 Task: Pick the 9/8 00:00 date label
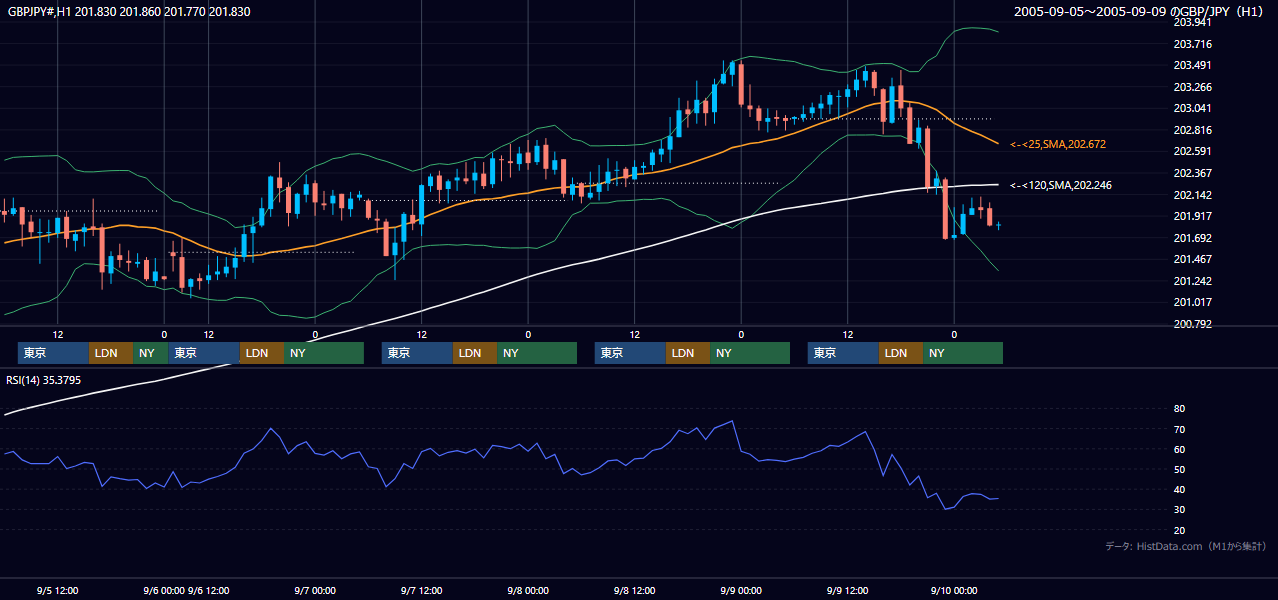pos(527,590)
